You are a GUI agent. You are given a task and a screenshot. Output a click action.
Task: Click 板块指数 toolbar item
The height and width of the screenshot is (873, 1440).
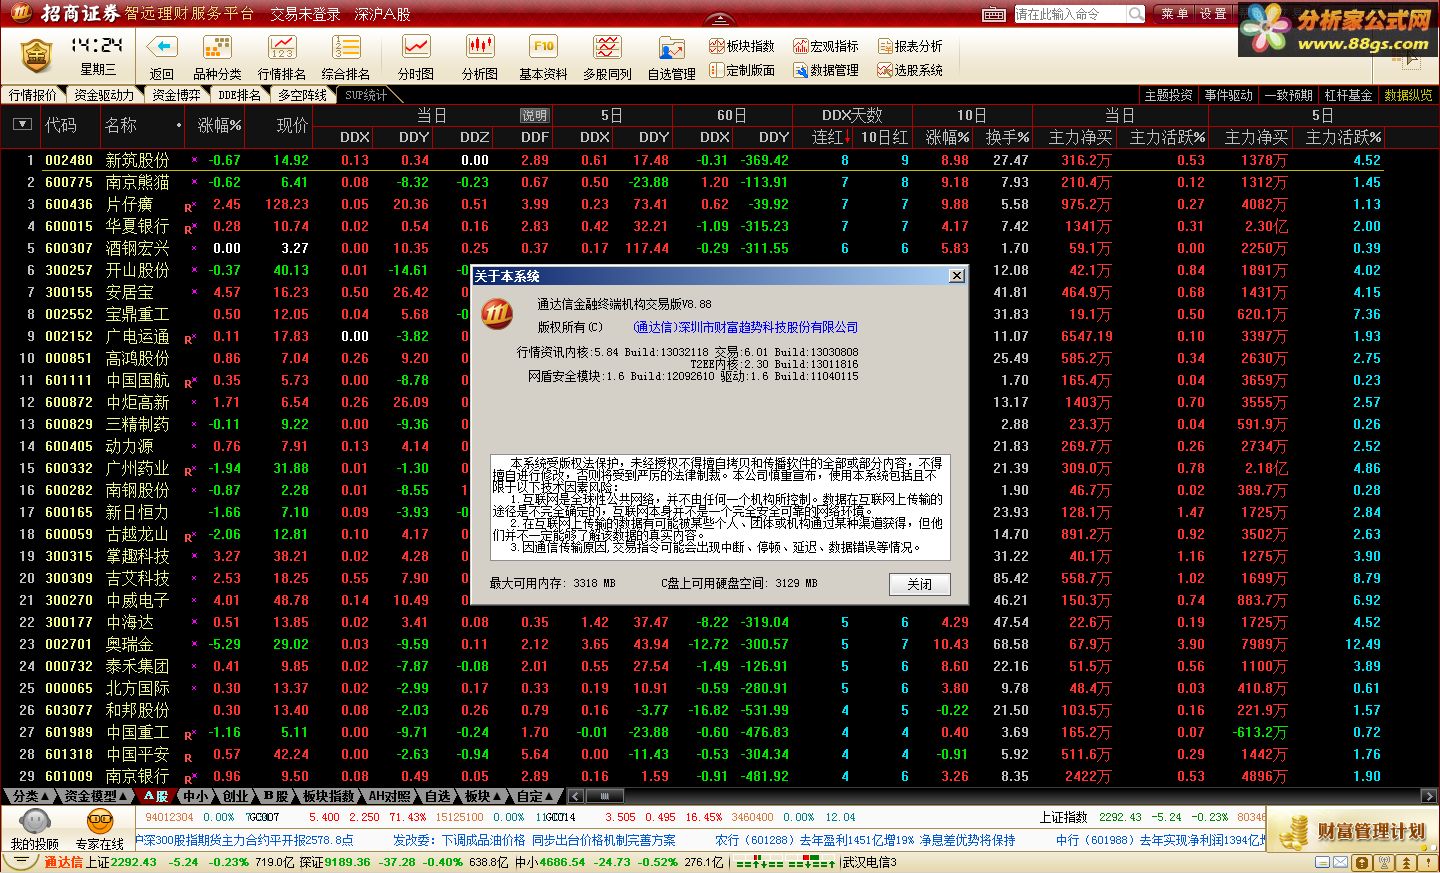pyautogui.click(x=741, y=46)
